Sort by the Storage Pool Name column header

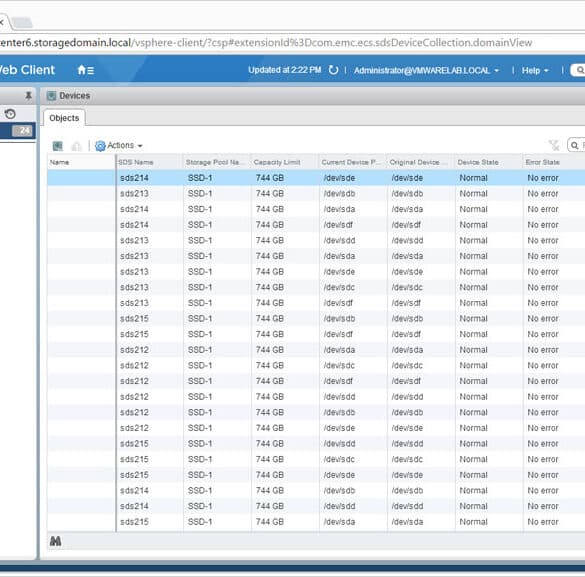(x=218, y=162)
